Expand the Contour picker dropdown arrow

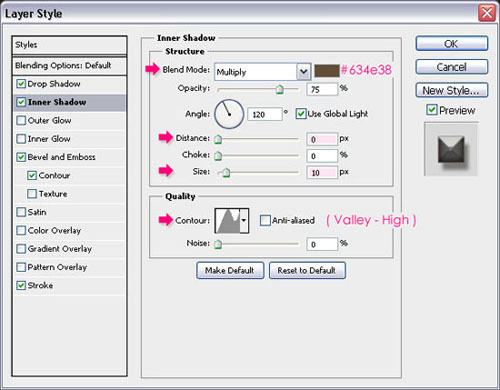coord(244,221)
